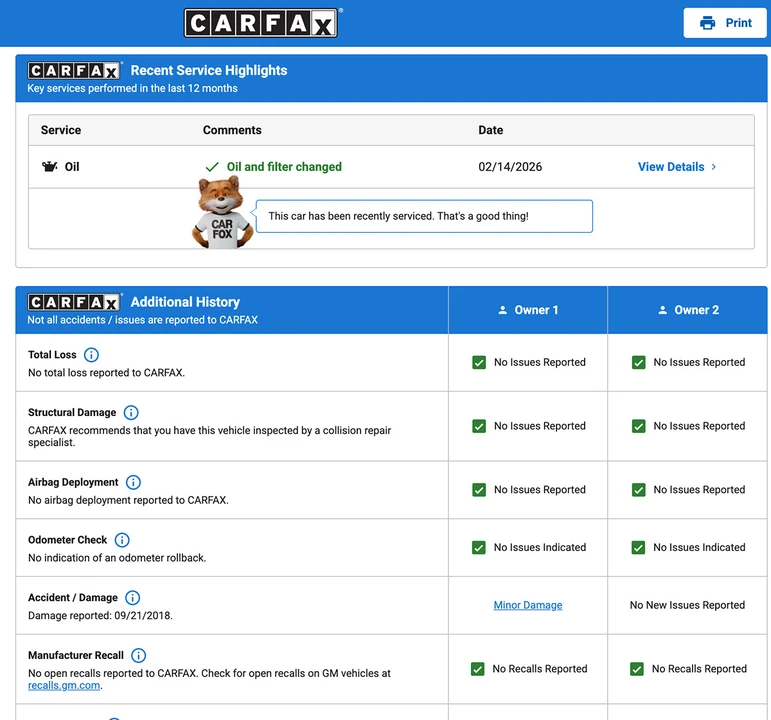Click the Oil and filter changed comment
This screenshot has height=720, width=771.
(284, 167)
